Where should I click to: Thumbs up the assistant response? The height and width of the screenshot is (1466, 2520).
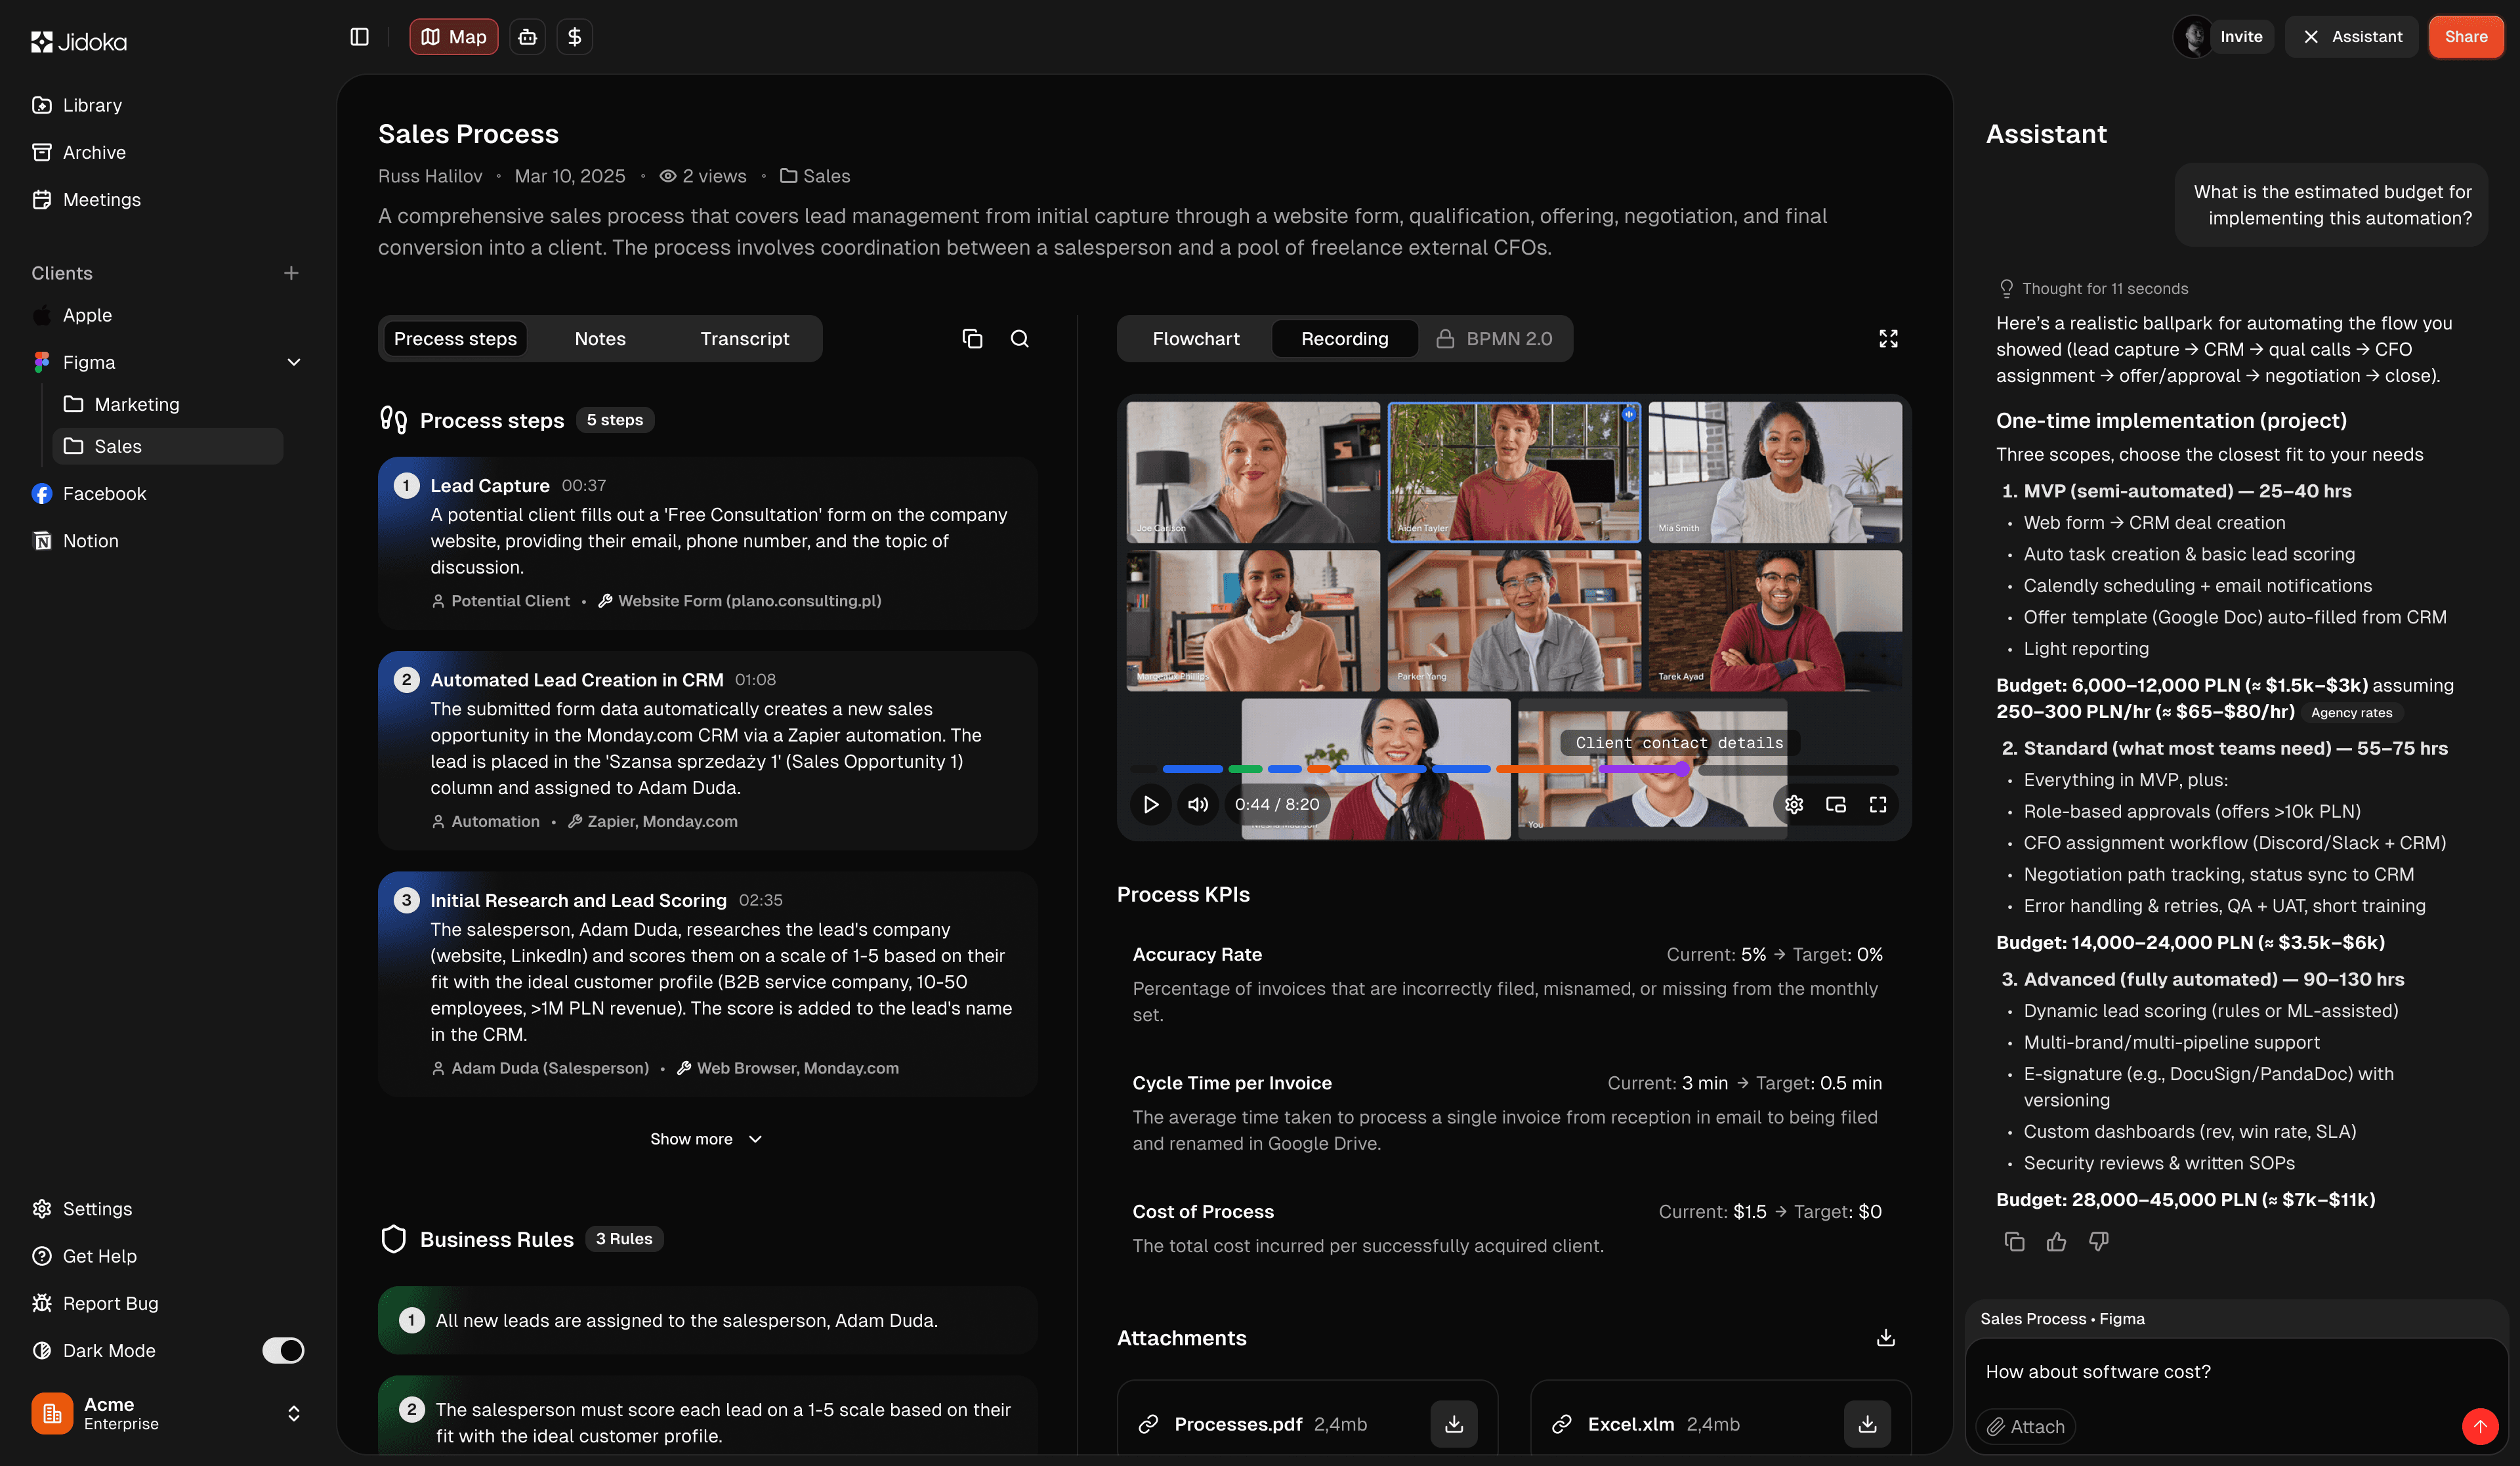pos(2056,1241)
